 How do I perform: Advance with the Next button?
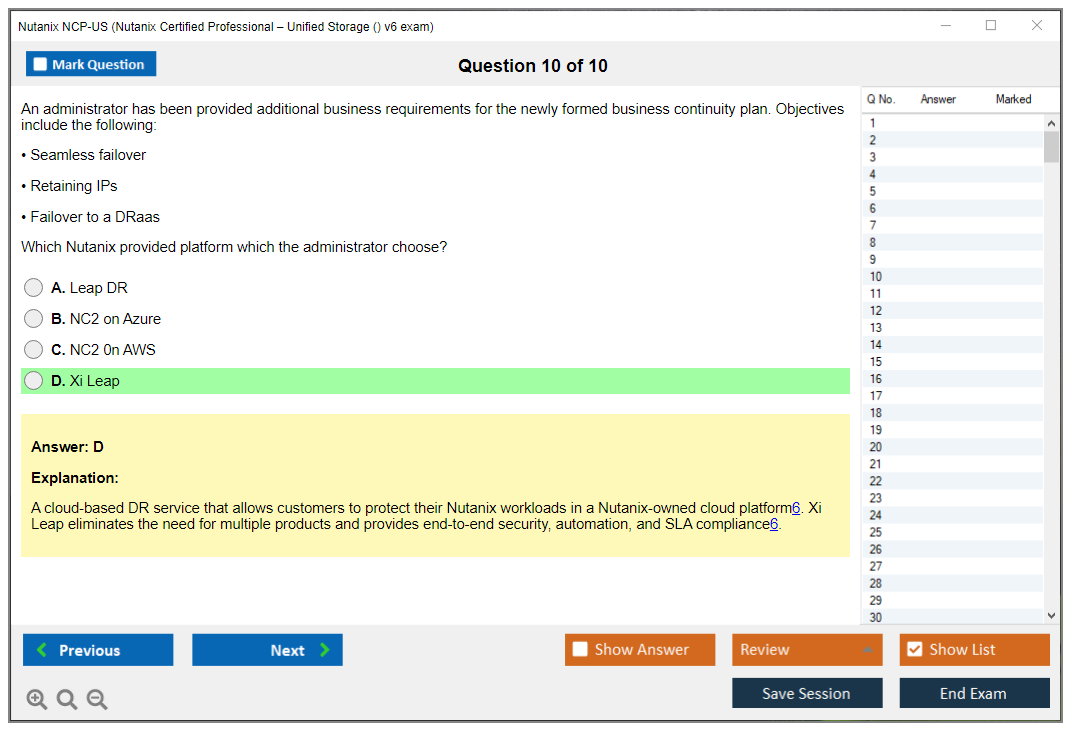click(267, 650)
